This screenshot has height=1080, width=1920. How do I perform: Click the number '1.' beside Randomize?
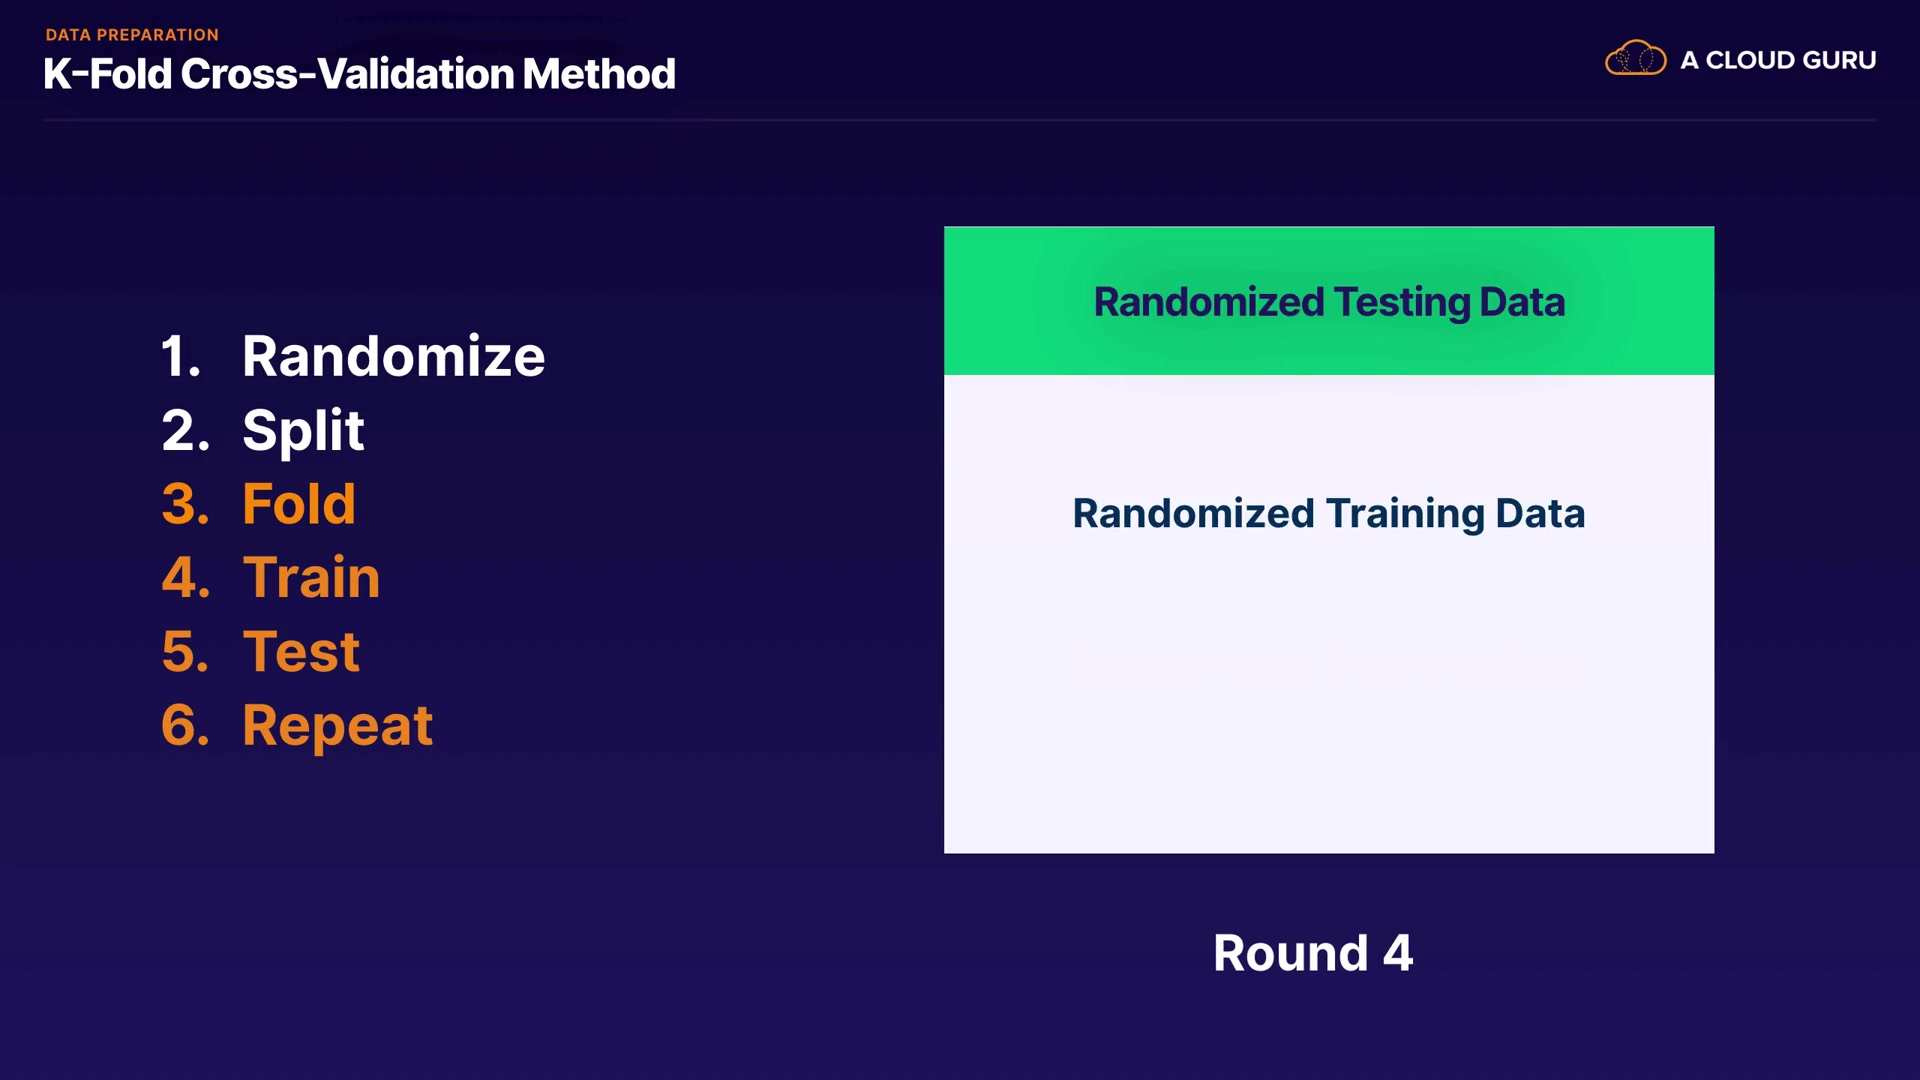[x=182, y=356]
